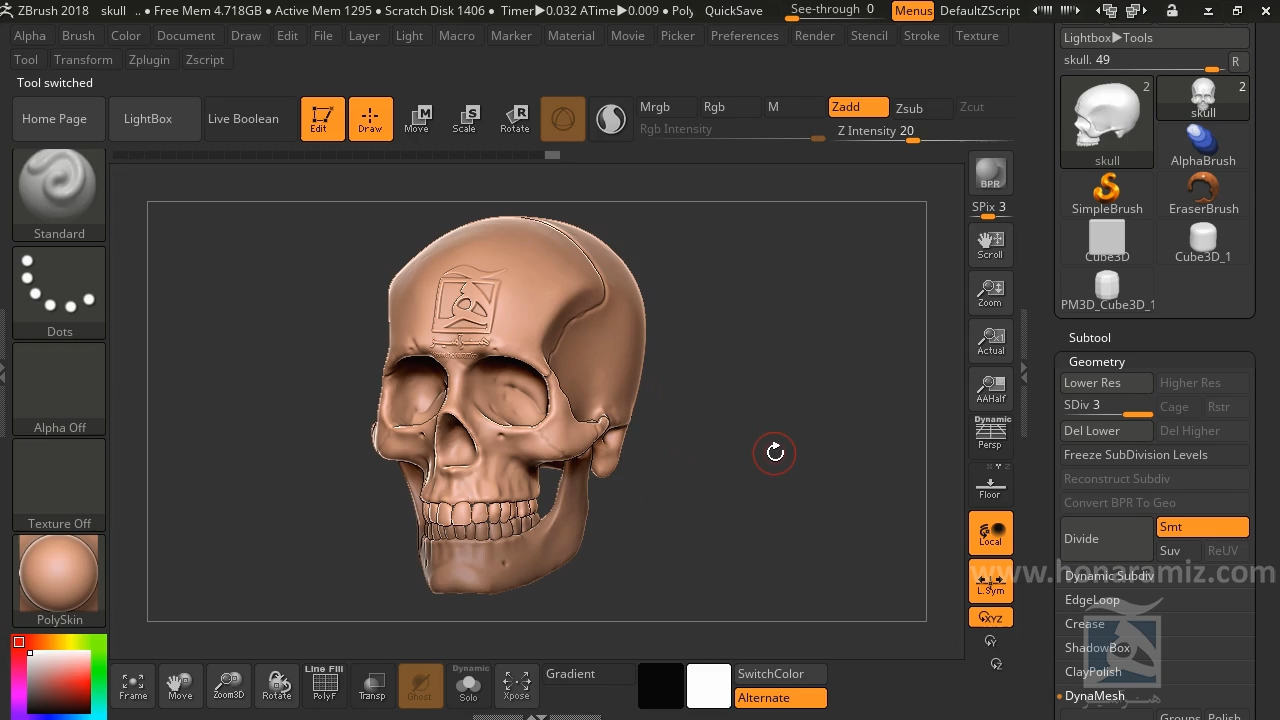Image resolution: width=1280 pixels, height=720 pixels.
Task: Click the BPR render button
Action: click(990, 173)
